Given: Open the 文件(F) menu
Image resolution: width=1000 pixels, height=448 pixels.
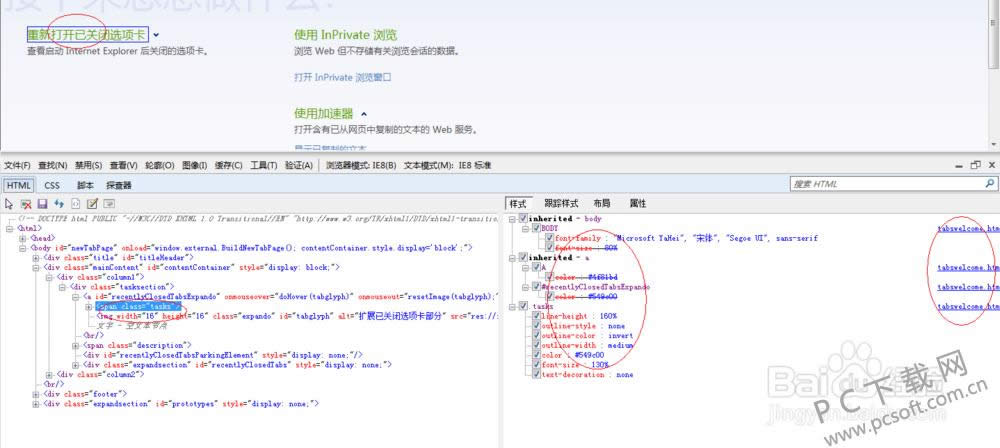Looking at the screenshot, I should 20,165.
